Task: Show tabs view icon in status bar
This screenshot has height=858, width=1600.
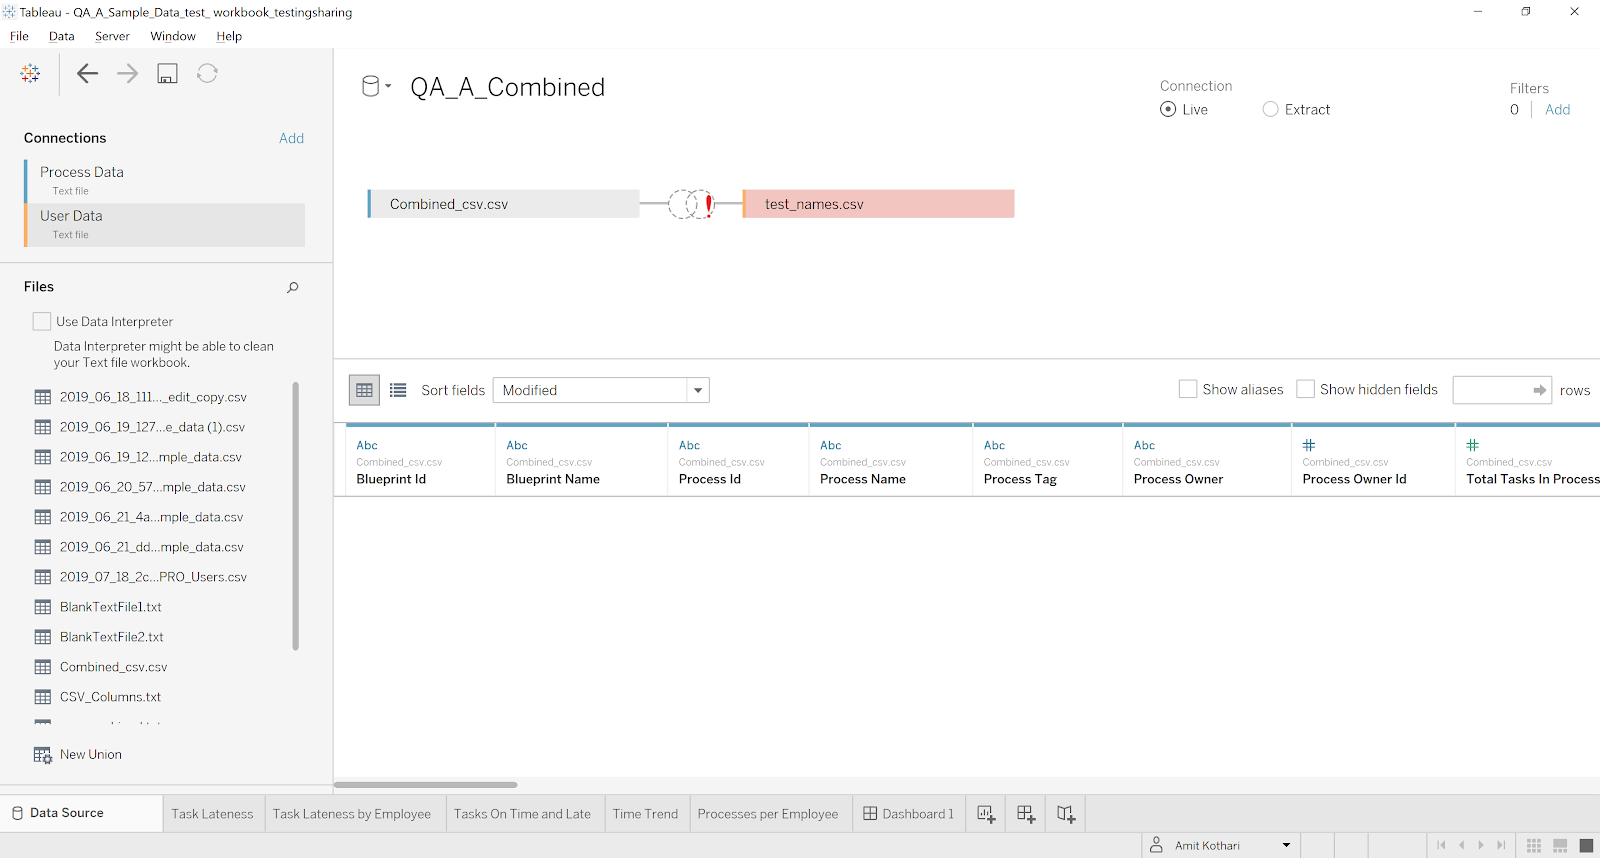Action: pyautogui.click(x=1586, y=846)
